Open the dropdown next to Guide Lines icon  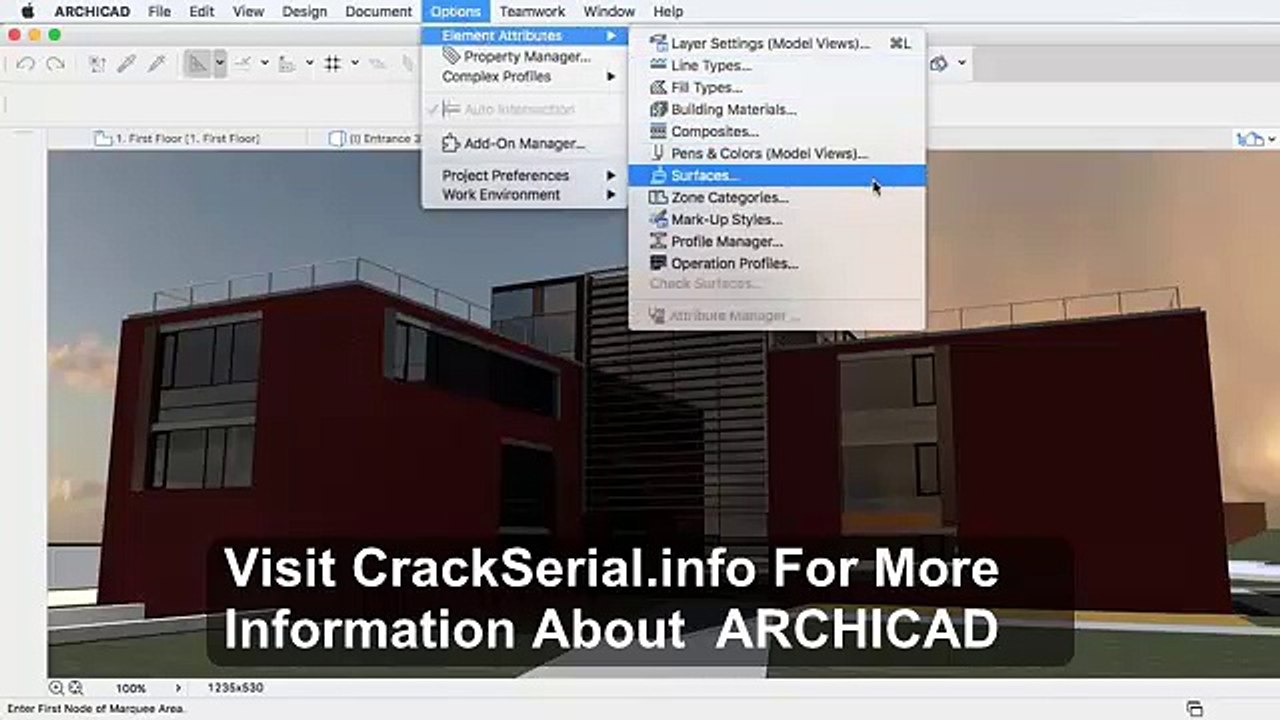click(x=220, y=63)
